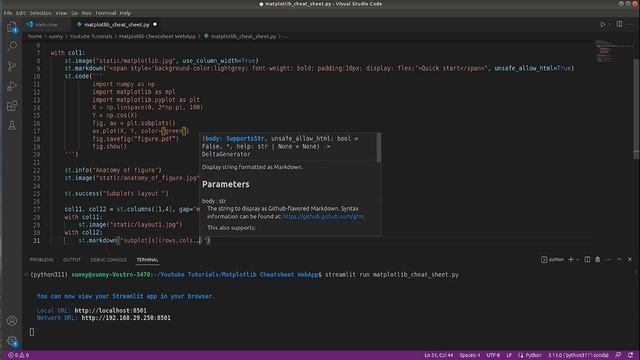Switch to the Output panel tab
The image size is (640, 360).
[71, 260]
